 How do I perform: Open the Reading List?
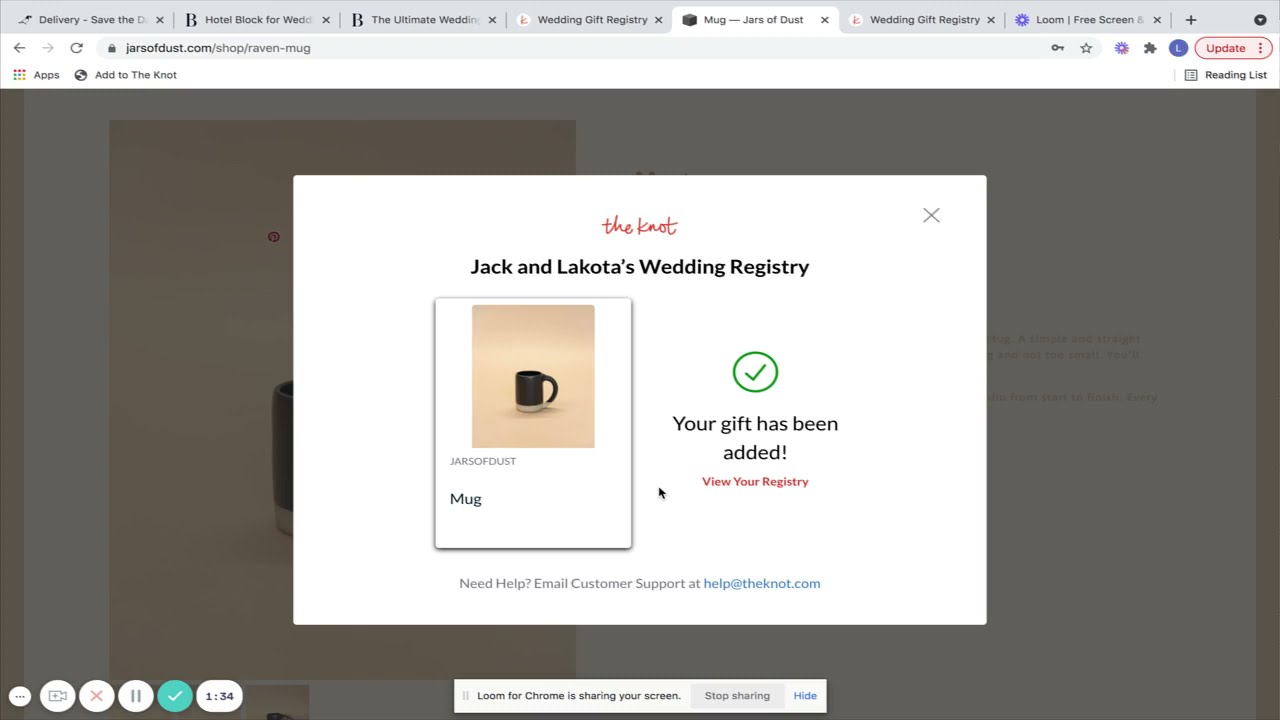1225,75
